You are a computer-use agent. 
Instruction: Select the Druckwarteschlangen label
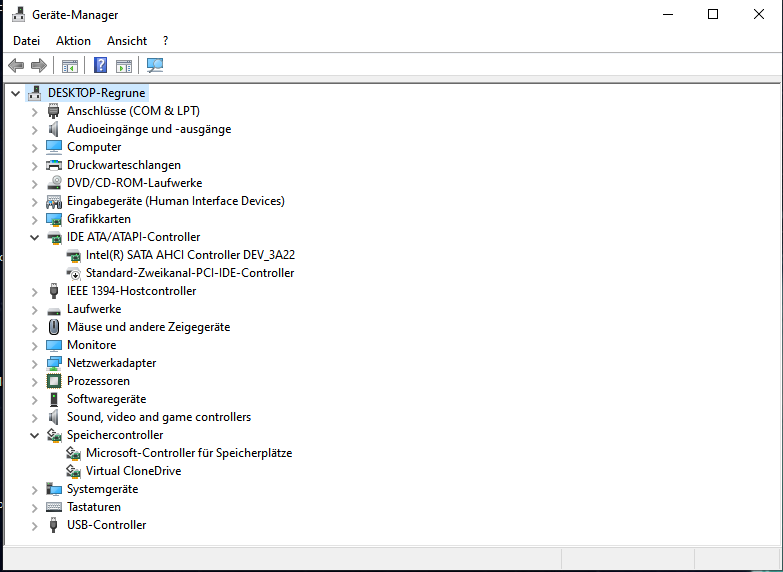[124, 165]
